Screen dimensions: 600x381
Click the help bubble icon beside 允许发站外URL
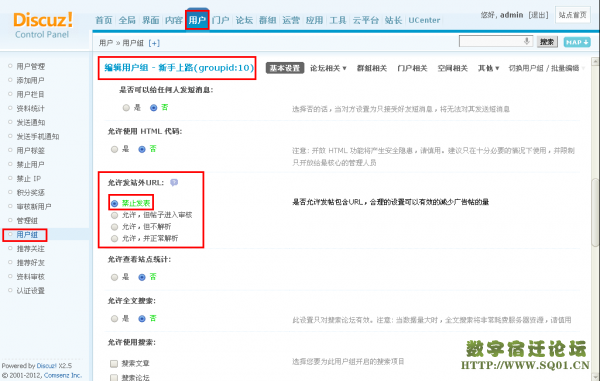click(x=174, y=182)
